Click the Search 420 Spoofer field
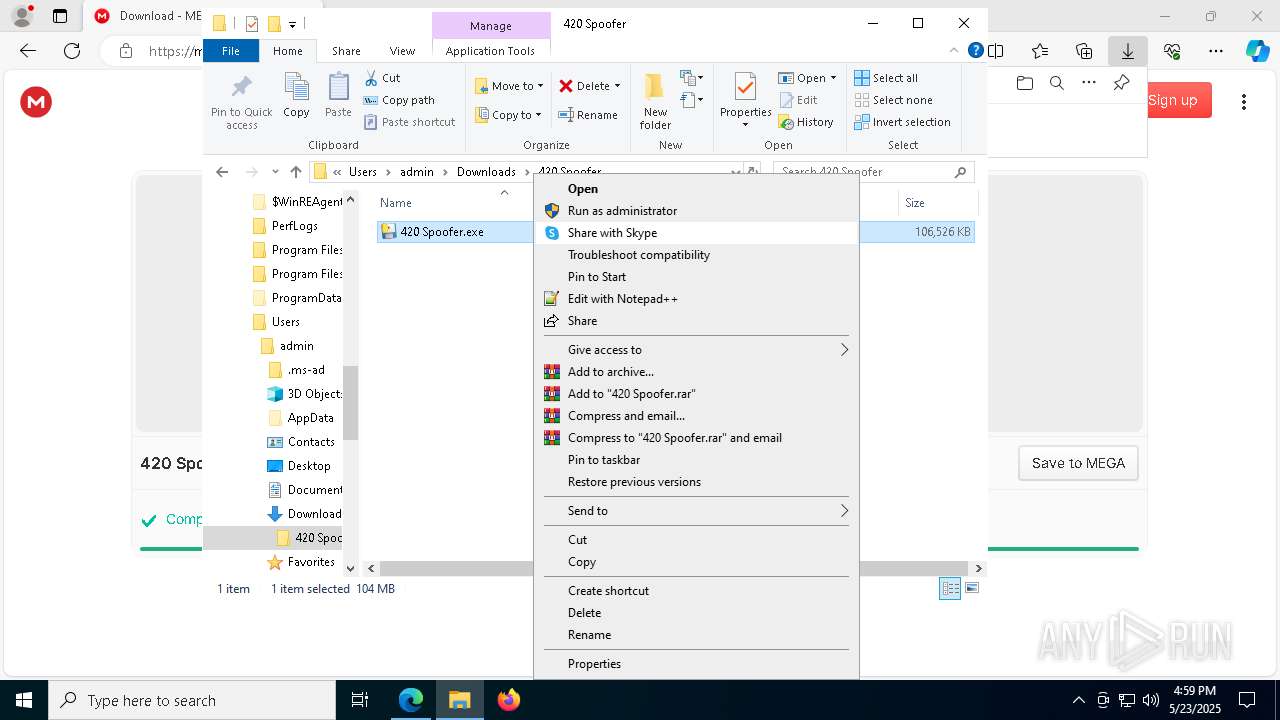Screen dimensions: 1280x720 coord(873,172)
